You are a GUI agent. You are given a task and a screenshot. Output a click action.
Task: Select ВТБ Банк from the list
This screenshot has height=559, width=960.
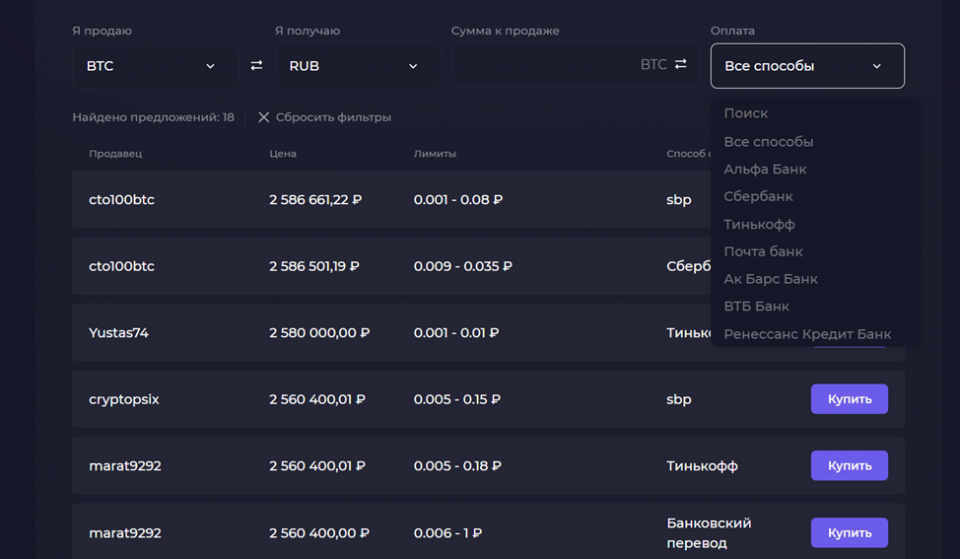click(756, 306)
